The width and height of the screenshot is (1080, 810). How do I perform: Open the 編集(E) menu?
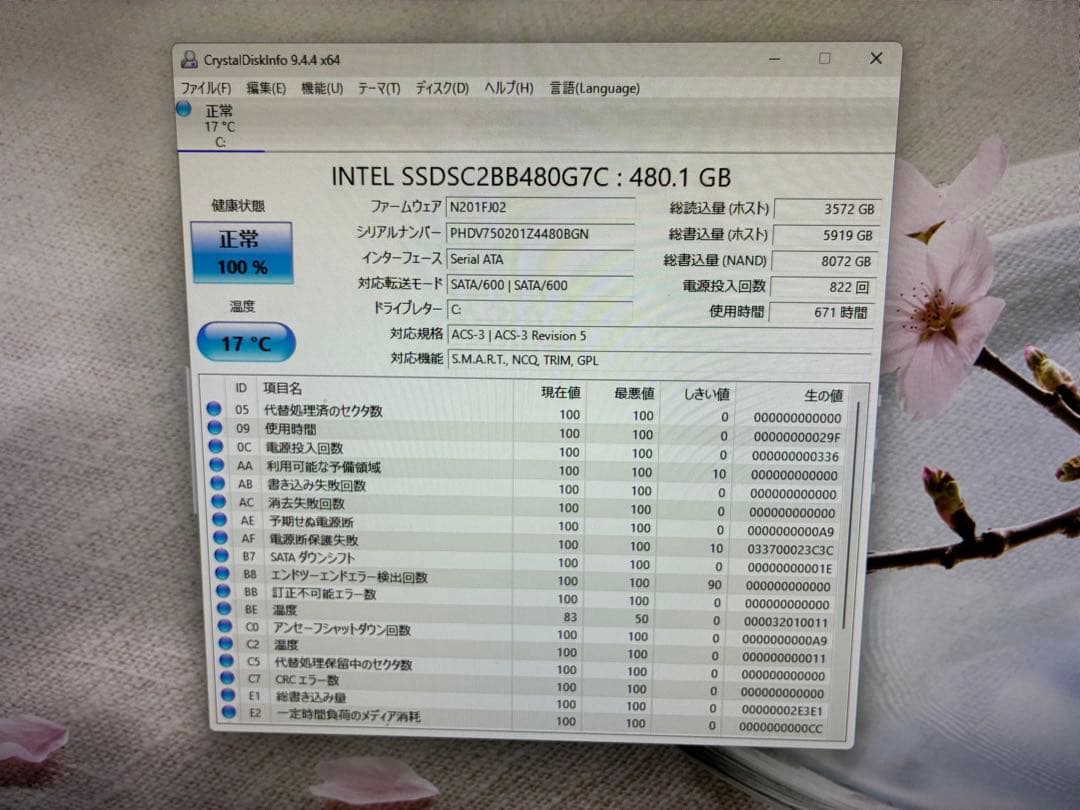pyautogui.click(x=266, y=88)
